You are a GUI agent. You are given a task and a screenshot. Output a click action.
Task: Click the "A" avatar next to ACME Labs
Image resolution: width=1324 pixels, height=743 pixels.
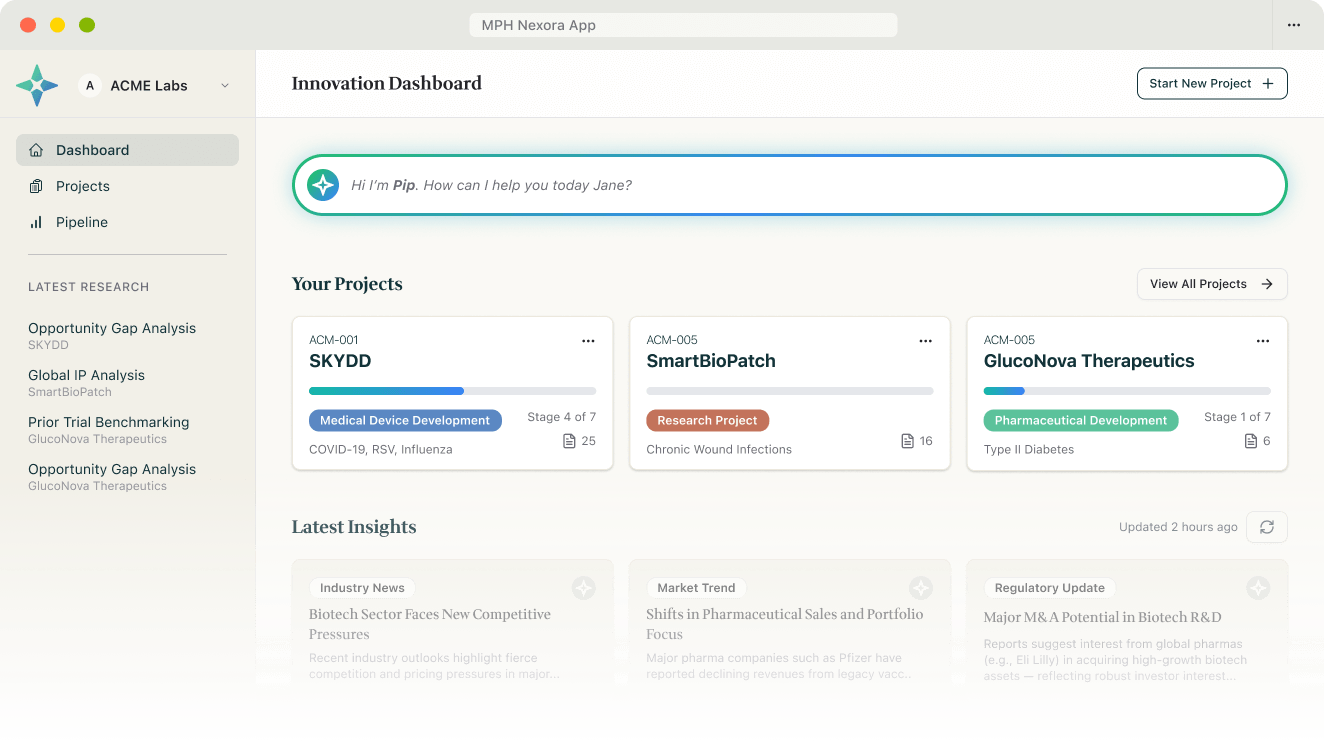[90, 86]
